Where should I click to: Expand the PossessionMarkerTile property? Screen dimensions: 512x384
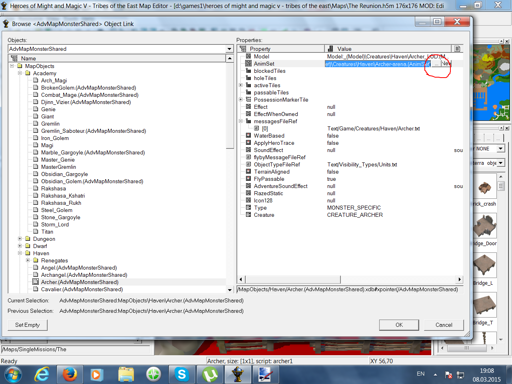tap(241, 100)
